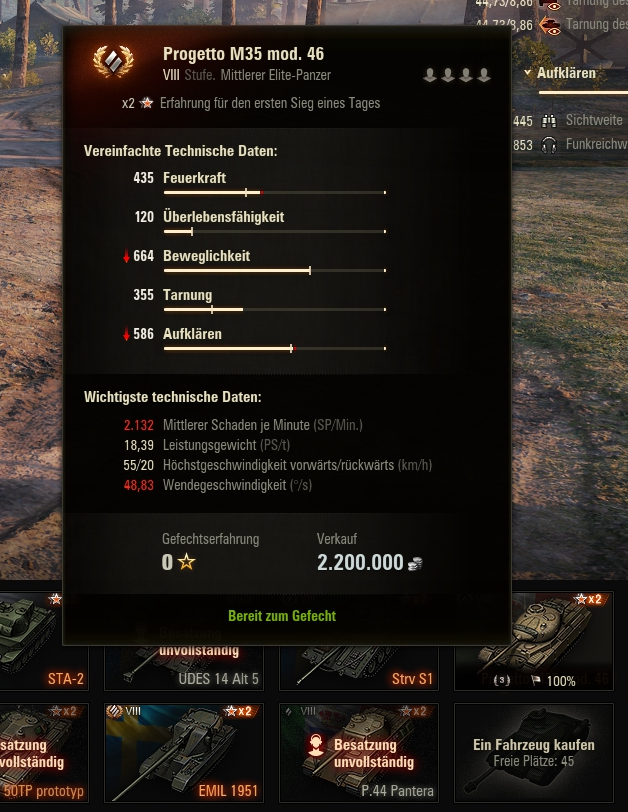This screenshot has height=812, width=628.
Task: Click the crew warning icon on P.44 Pantera
Action: pos(316,746)
